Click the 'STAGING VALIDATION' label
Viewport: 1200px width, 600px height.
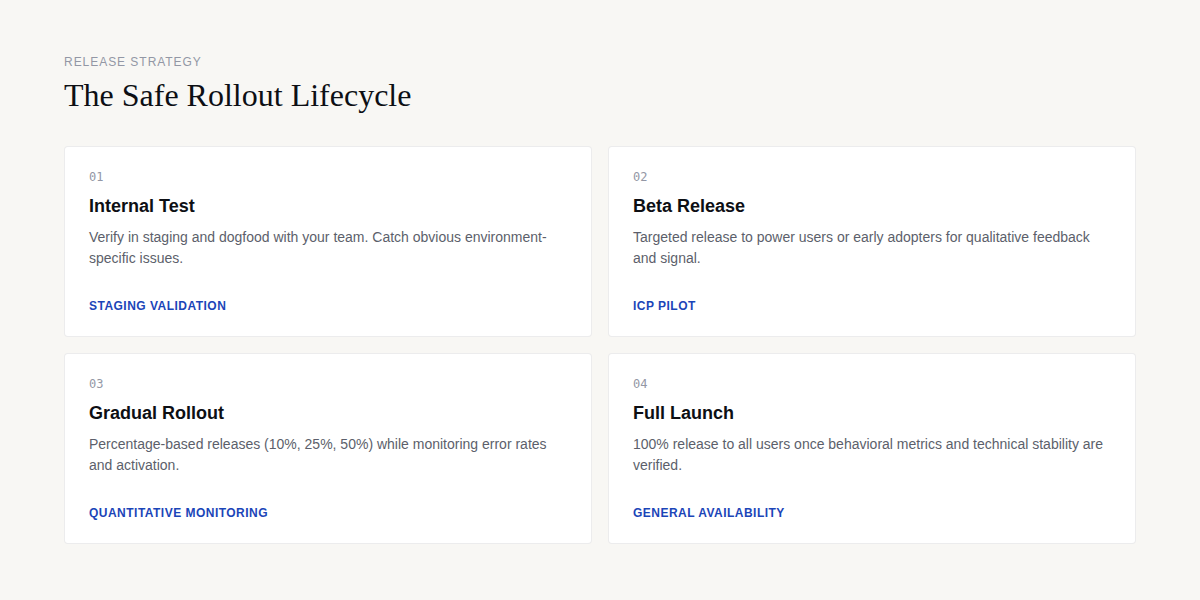coord(158,306)
